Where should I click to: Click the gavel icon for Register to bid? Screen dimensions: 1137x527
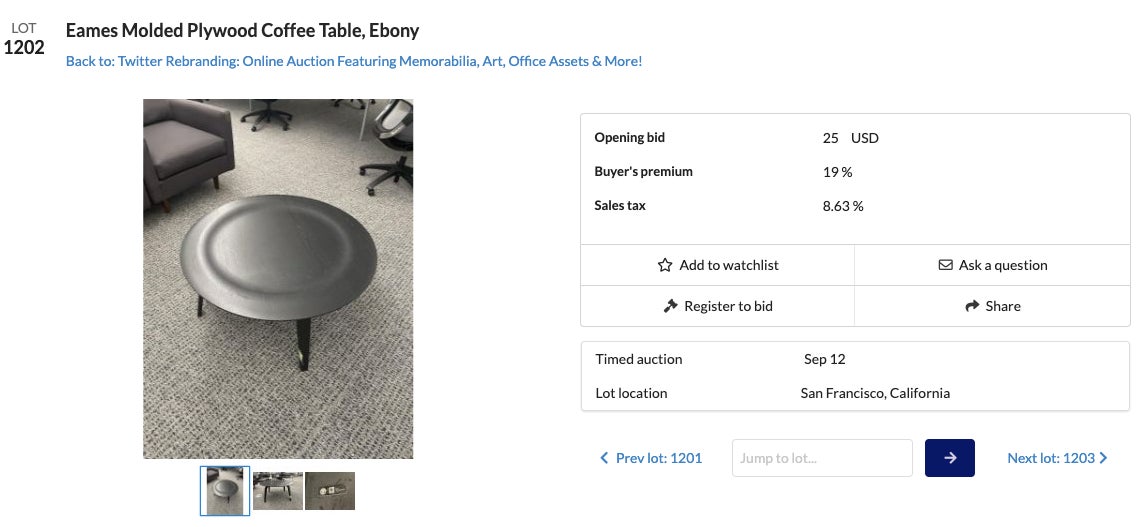coord(671,306)
